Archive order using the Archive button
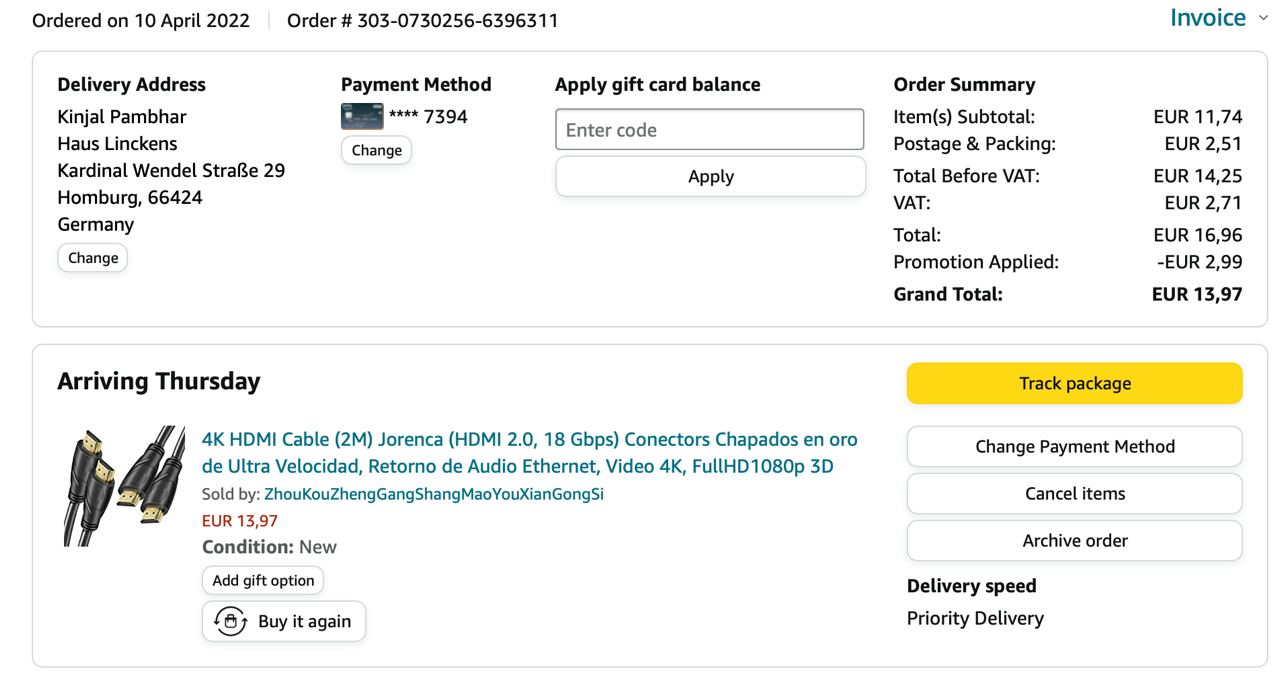Screen dimensions: 1280x694 1074,541
